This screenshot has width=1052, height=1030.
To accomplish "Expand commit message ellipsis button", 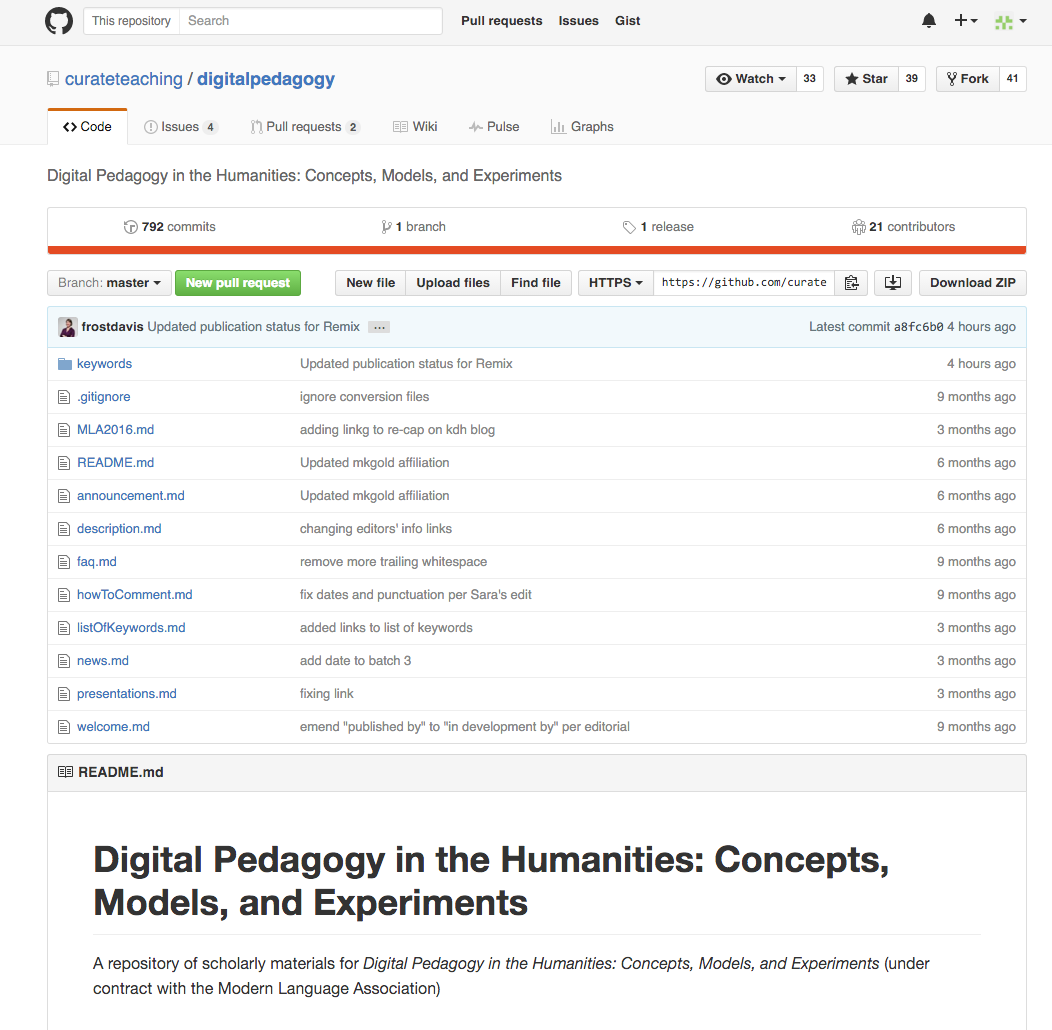I will pyautogui.click(x=379, y=327).
